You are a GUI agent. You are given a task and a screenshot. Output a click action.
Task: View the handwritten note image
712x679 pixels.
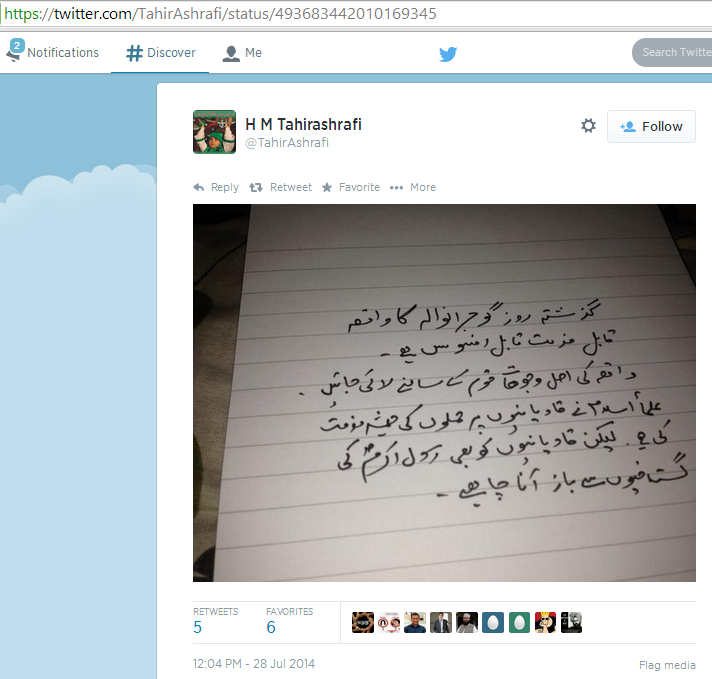[x=444, y=393]
